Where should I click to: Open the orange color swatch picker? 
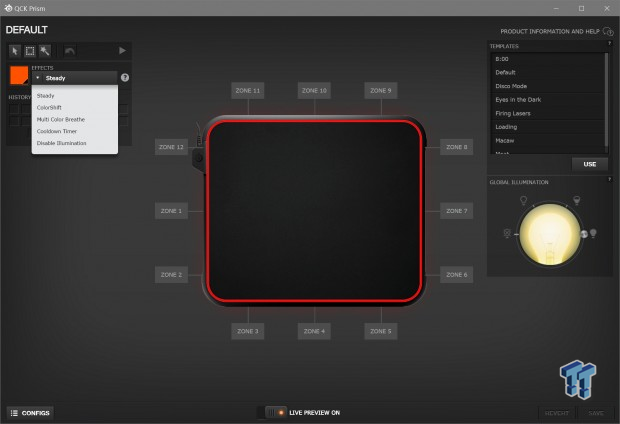19,75
